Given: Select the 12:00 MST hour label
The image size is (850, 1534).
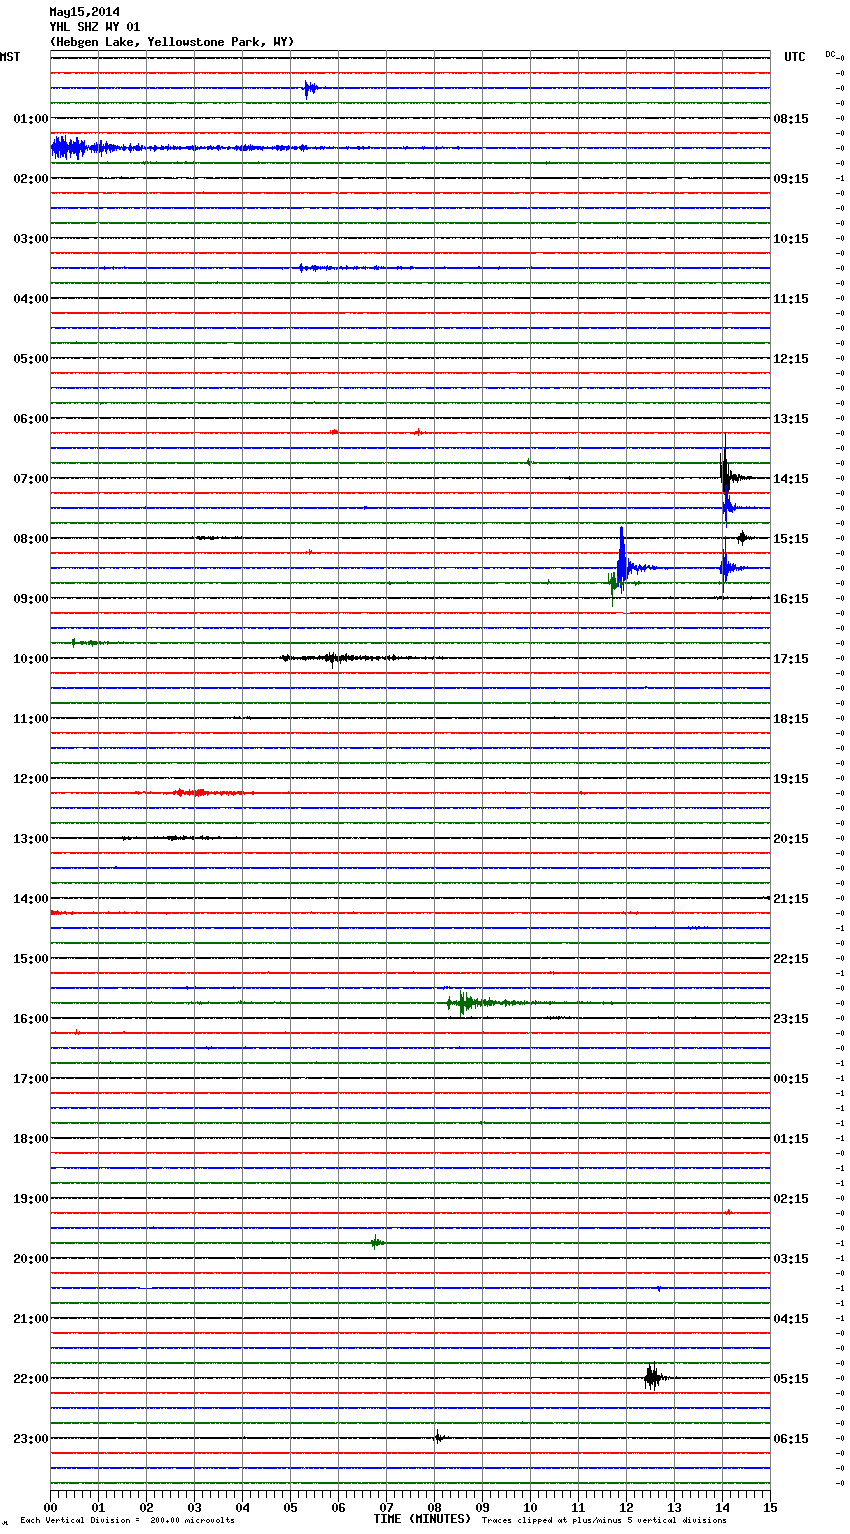Looking at the screenshot, I should click(x=31, y=779).
